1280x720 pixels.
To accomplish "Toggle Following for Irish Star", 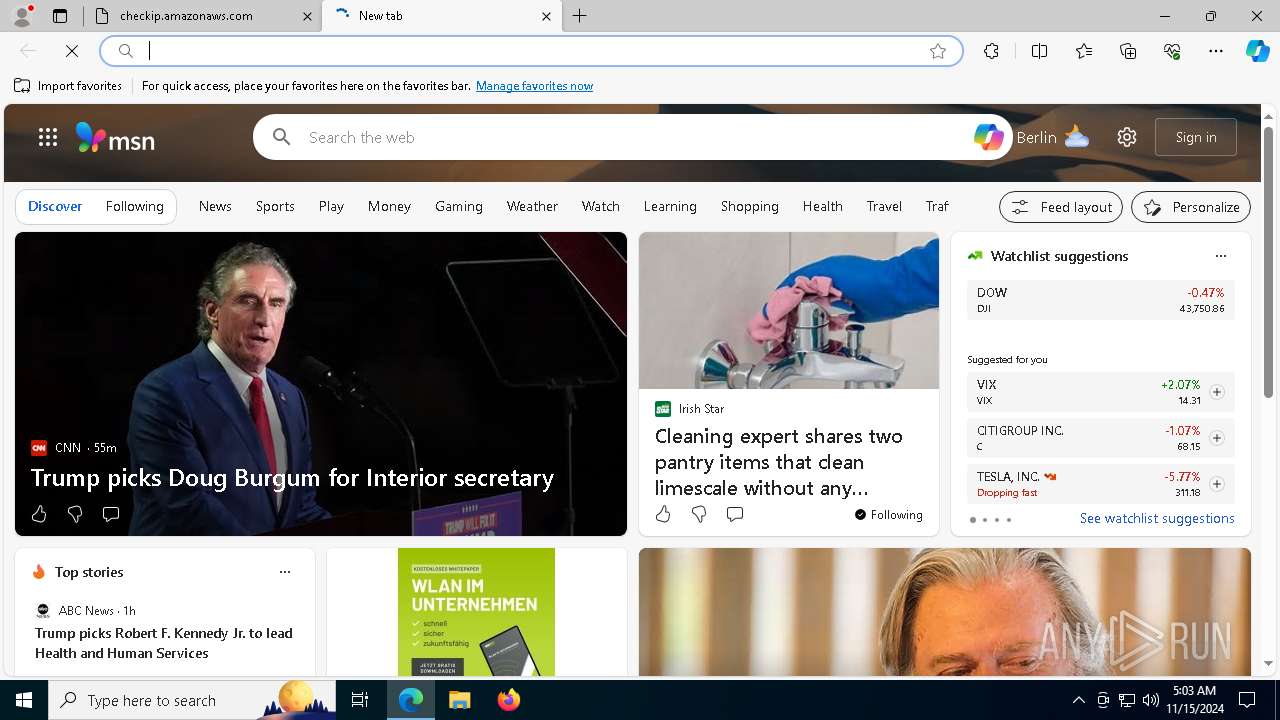I will point(889,514).
